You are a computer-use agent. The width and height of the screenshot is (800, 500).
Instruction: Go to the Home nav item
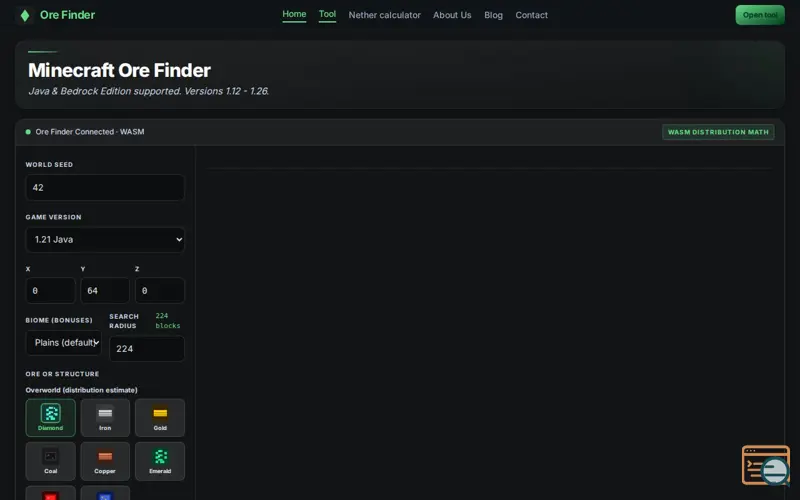[294, 14]
